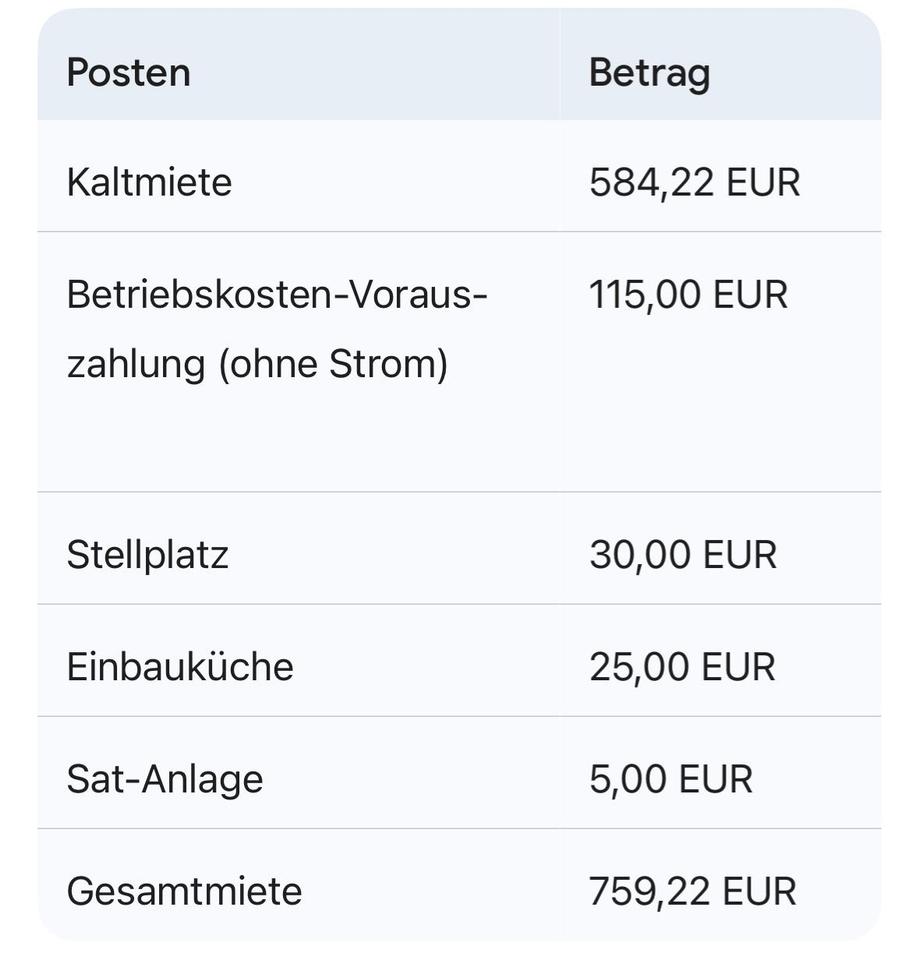This screenshot has width=919, height=960.
Task: Click the 584,22 EUR amount
Action: [694, 182]
